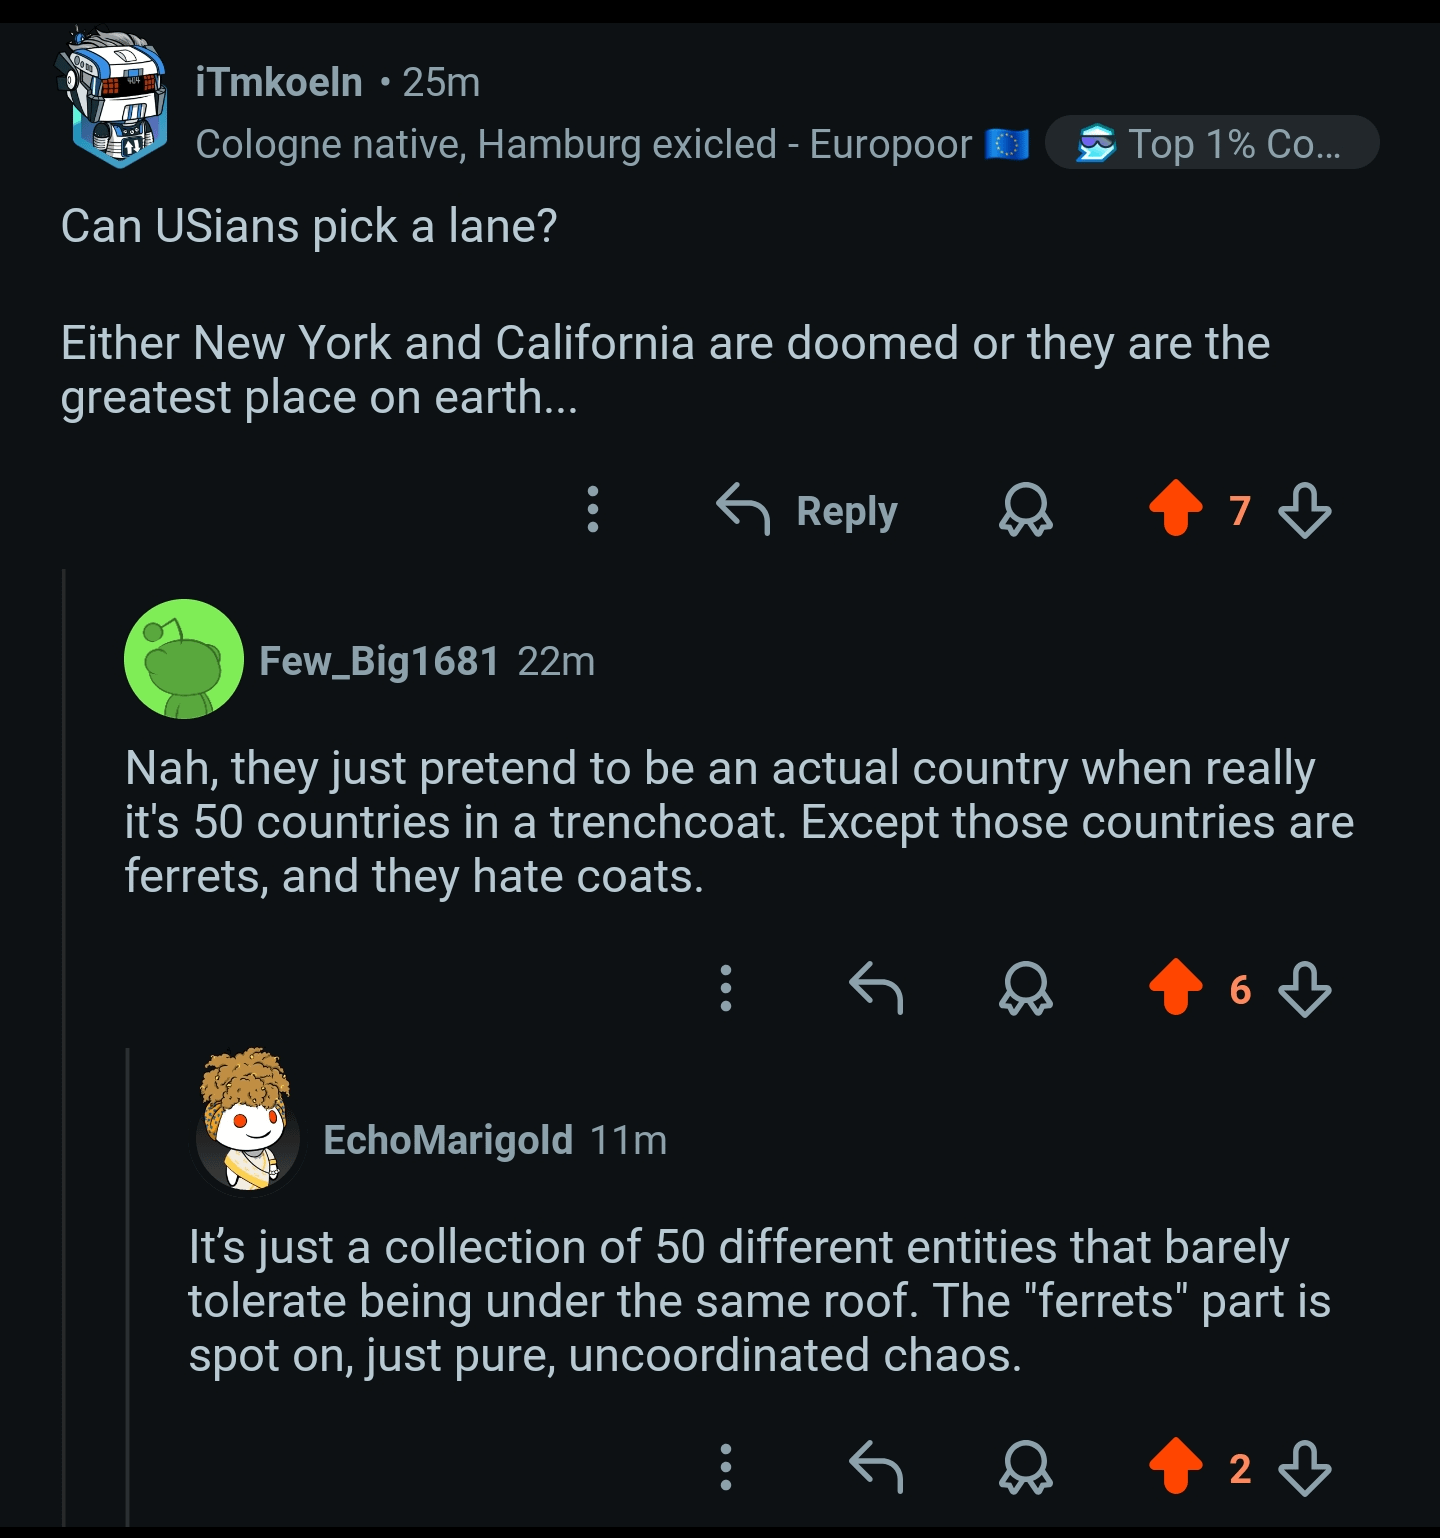The width and height of the screenshot is (1440, 1538).
Task: Downvote iTmkoeln's comment
Action: (1305, 510)
